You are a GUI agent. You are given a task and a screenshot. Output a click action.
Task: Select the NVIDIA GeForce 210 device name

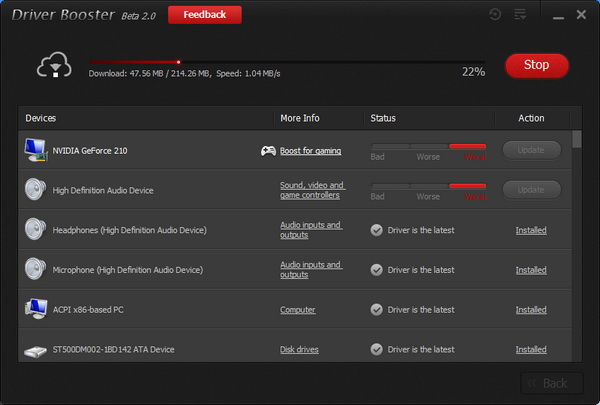(x=90, y=151)
